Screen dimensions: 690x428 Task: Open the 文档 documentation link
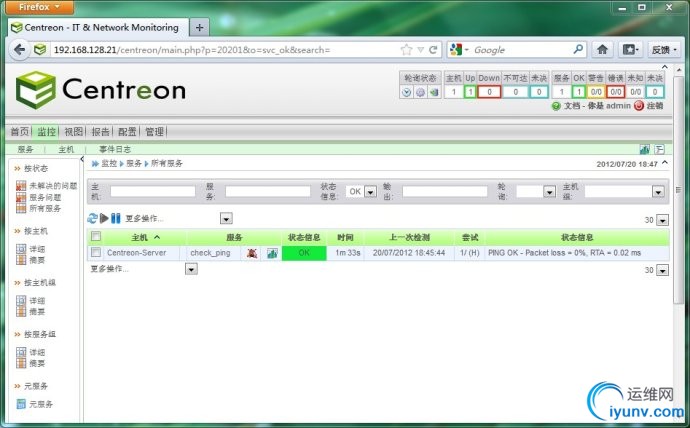point(572,106)
